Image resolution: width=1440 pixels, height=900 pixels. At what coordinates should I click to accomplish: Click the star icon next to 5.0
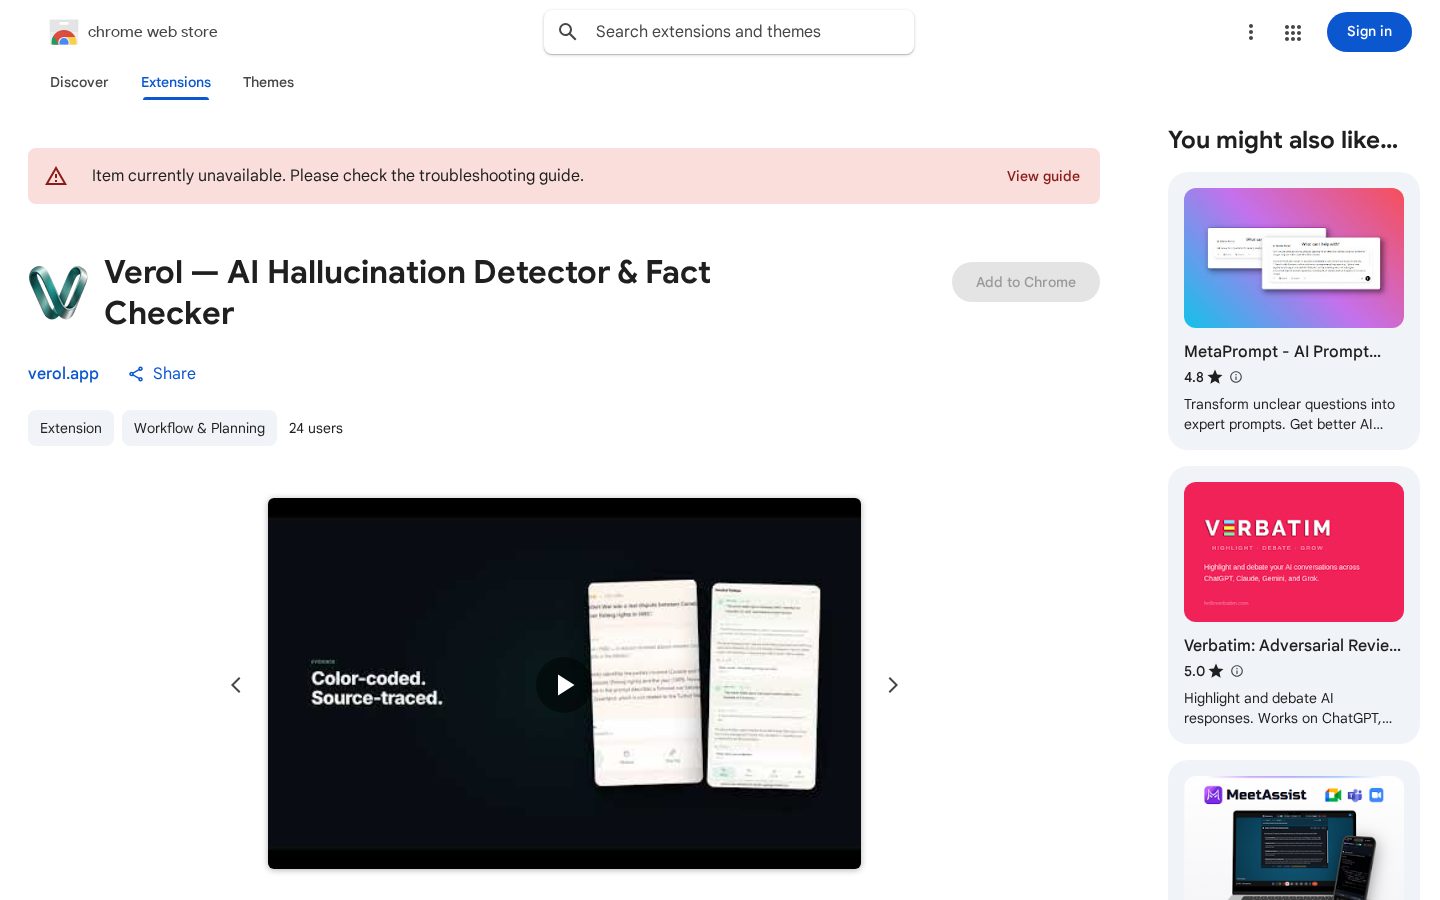click(1216, 671)
